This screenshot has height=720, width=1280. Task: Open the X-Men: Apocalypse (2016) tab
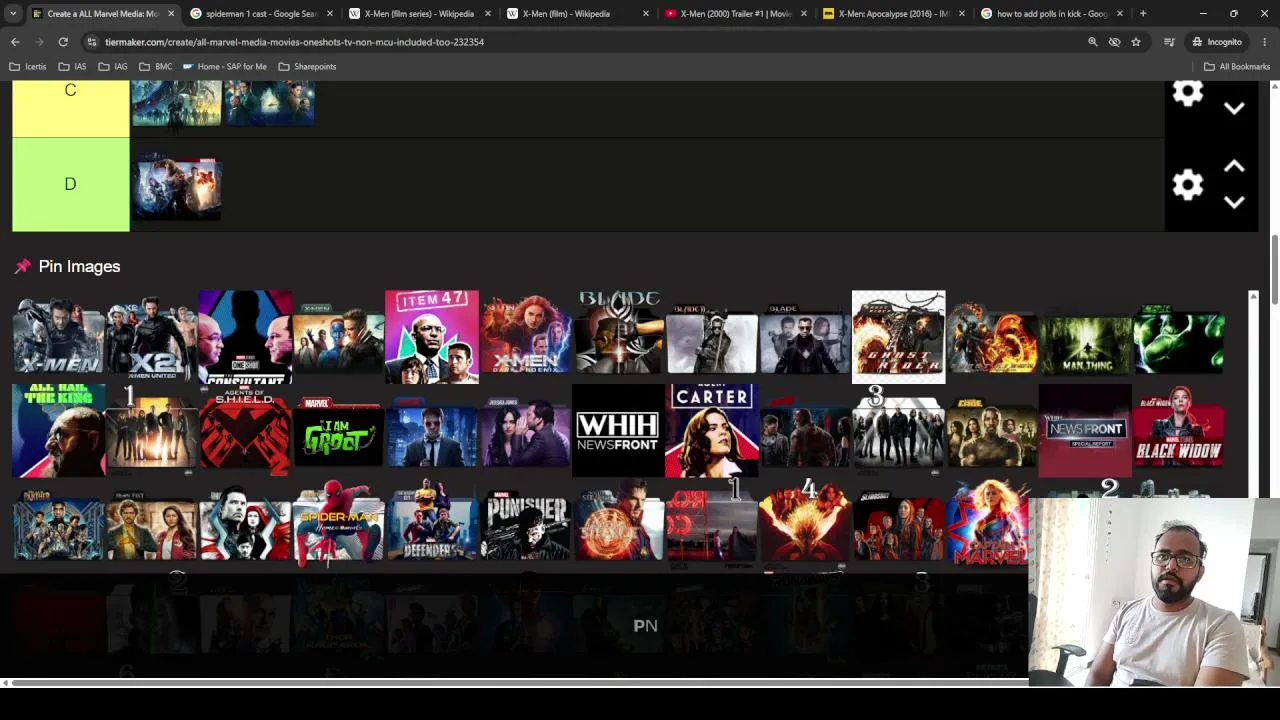[892, 14]
